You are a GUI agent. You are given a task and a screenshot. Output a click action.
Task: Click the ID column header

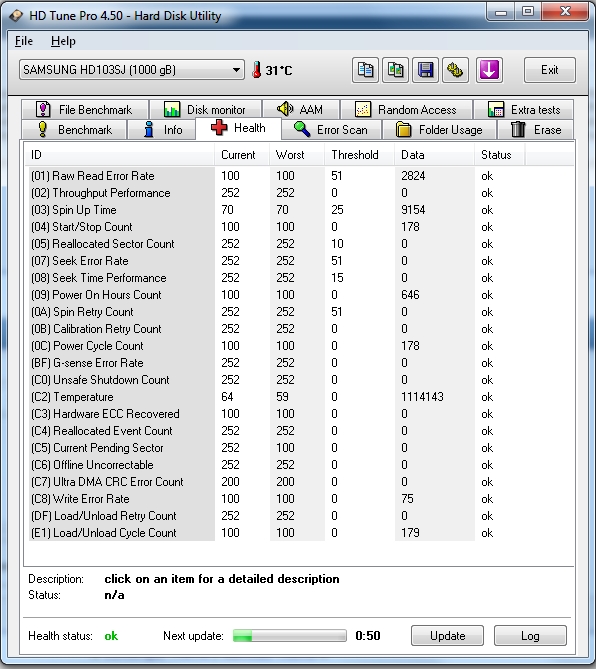click(x=119, y=155)
